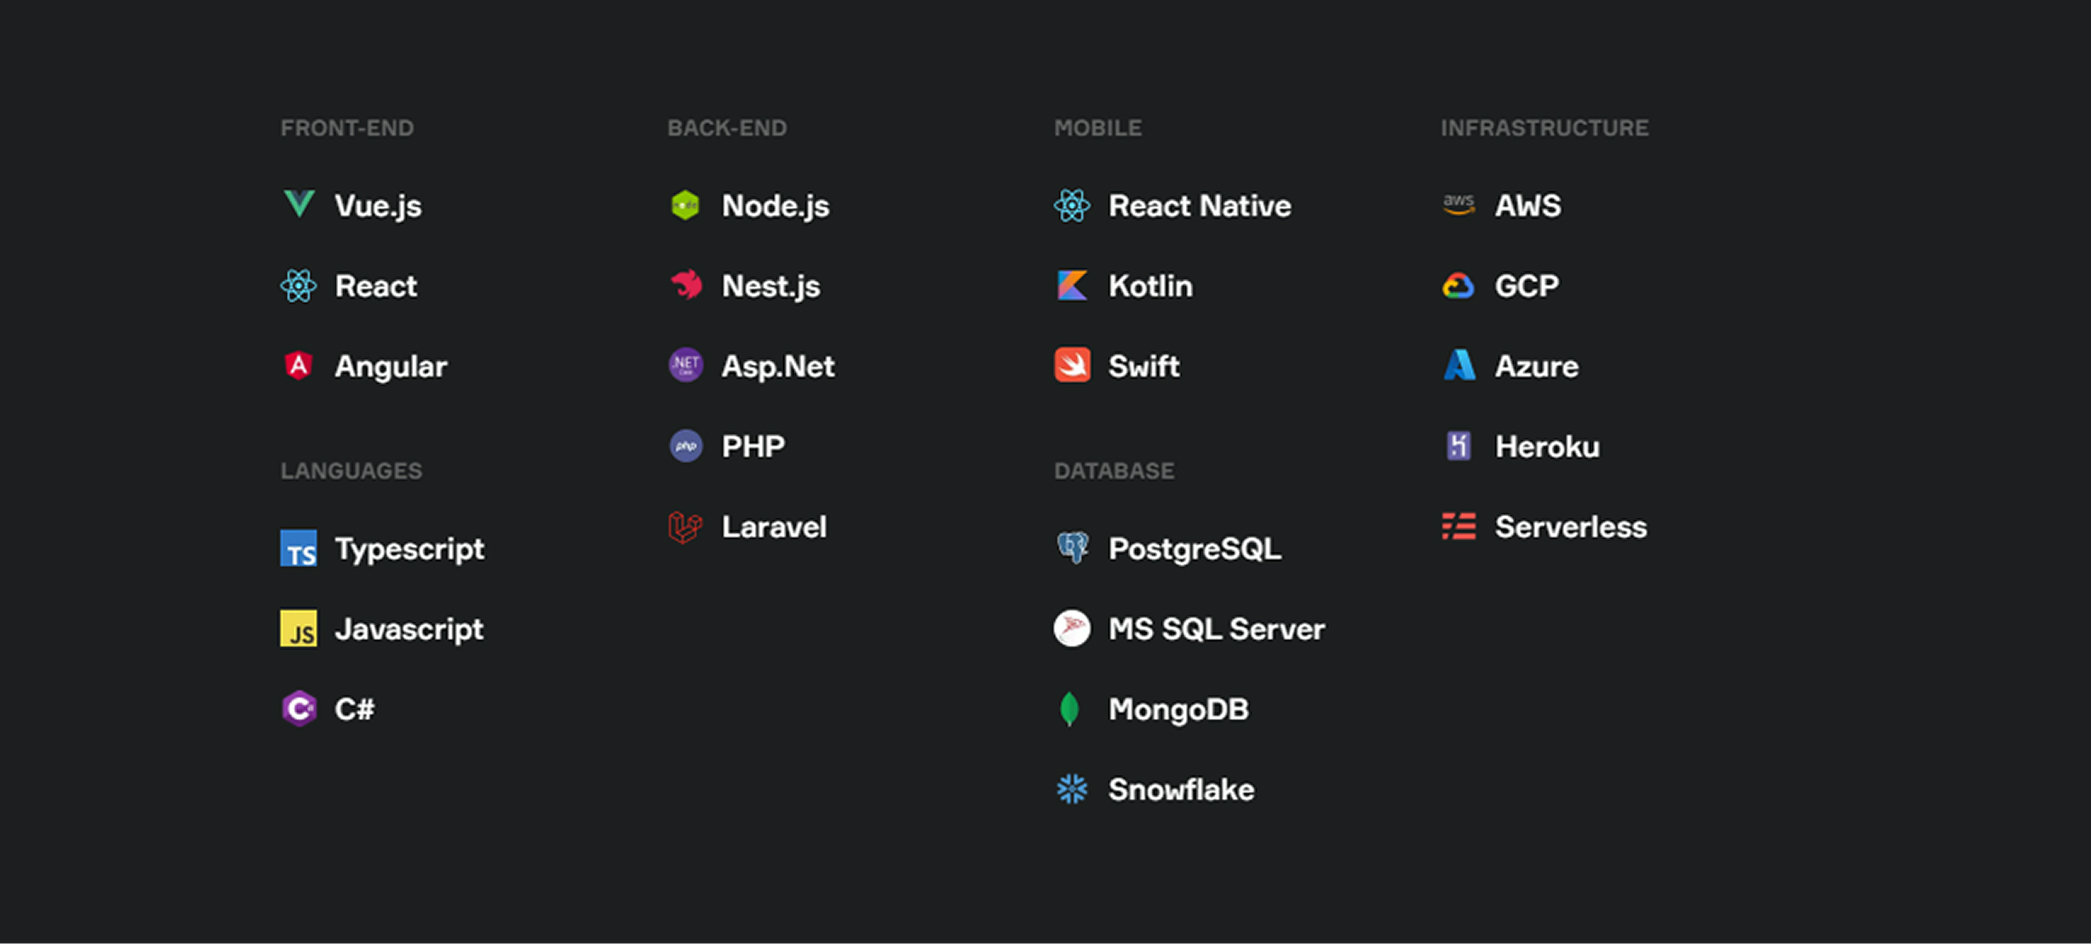The image size is (2091, 944).
Task: Select the Javascript JS icon
Action: [299, 629]
